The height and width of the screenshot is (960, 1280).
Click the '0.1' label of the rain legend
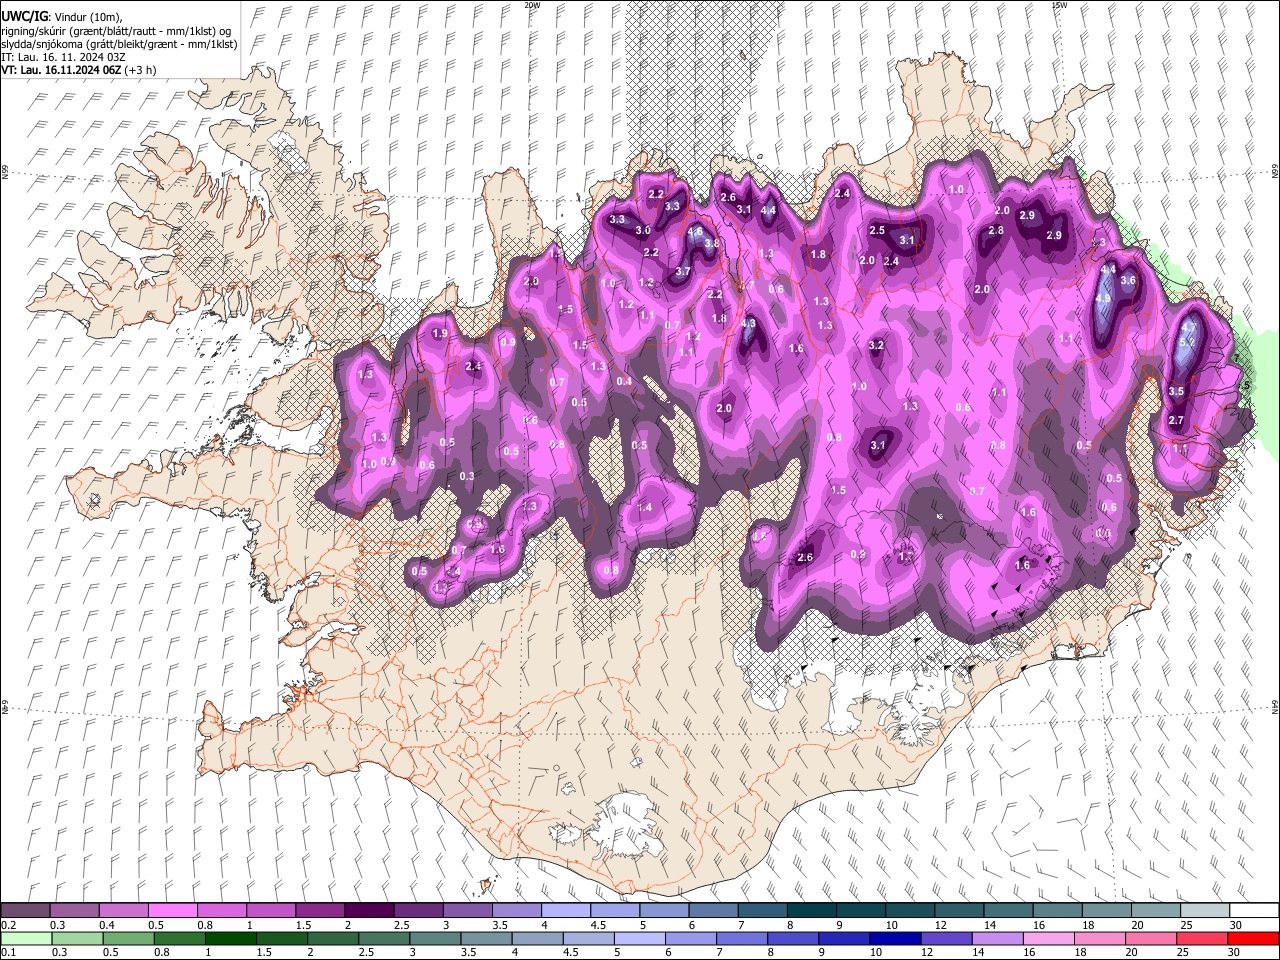point(7,952)
